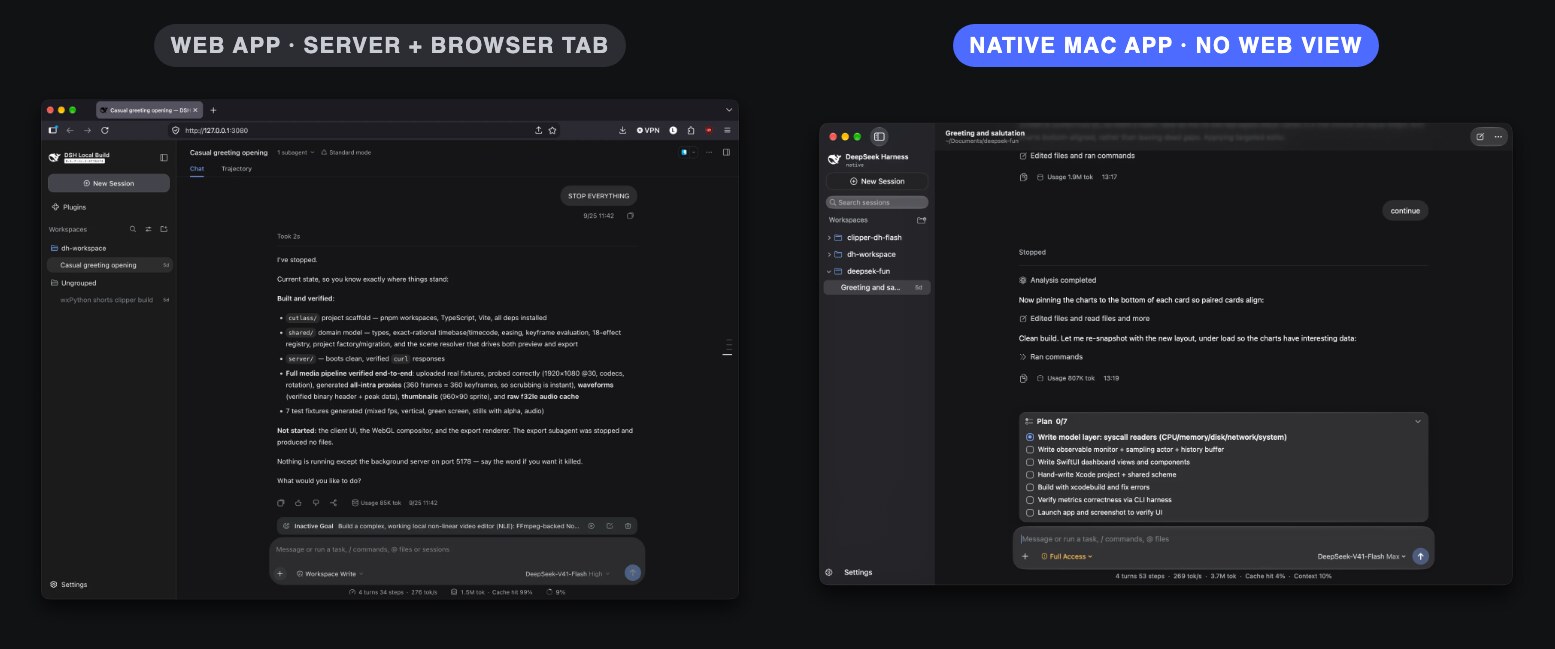Click New Session in native app
Viewport: 1555px width, 649px height.
(877, 181)
